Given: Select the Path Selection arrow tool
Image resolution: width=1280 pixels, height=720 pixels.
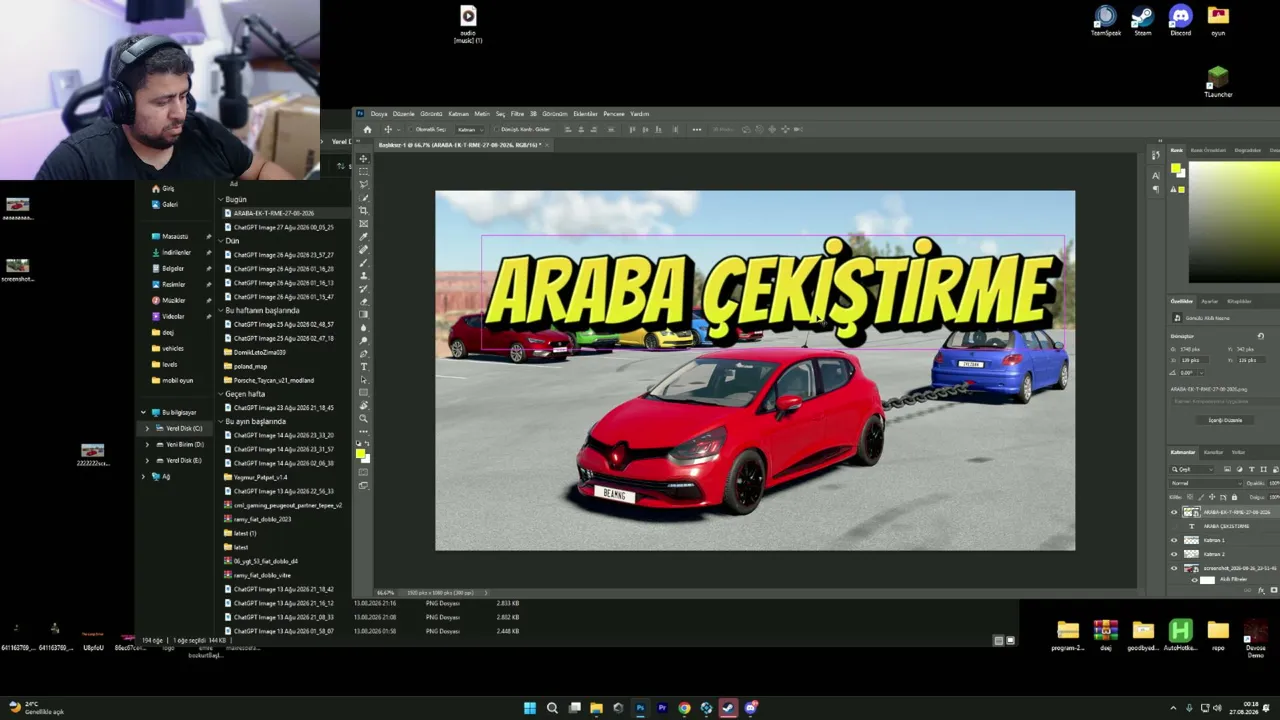Looking at the screenshot, I should [x=363, y=380].
